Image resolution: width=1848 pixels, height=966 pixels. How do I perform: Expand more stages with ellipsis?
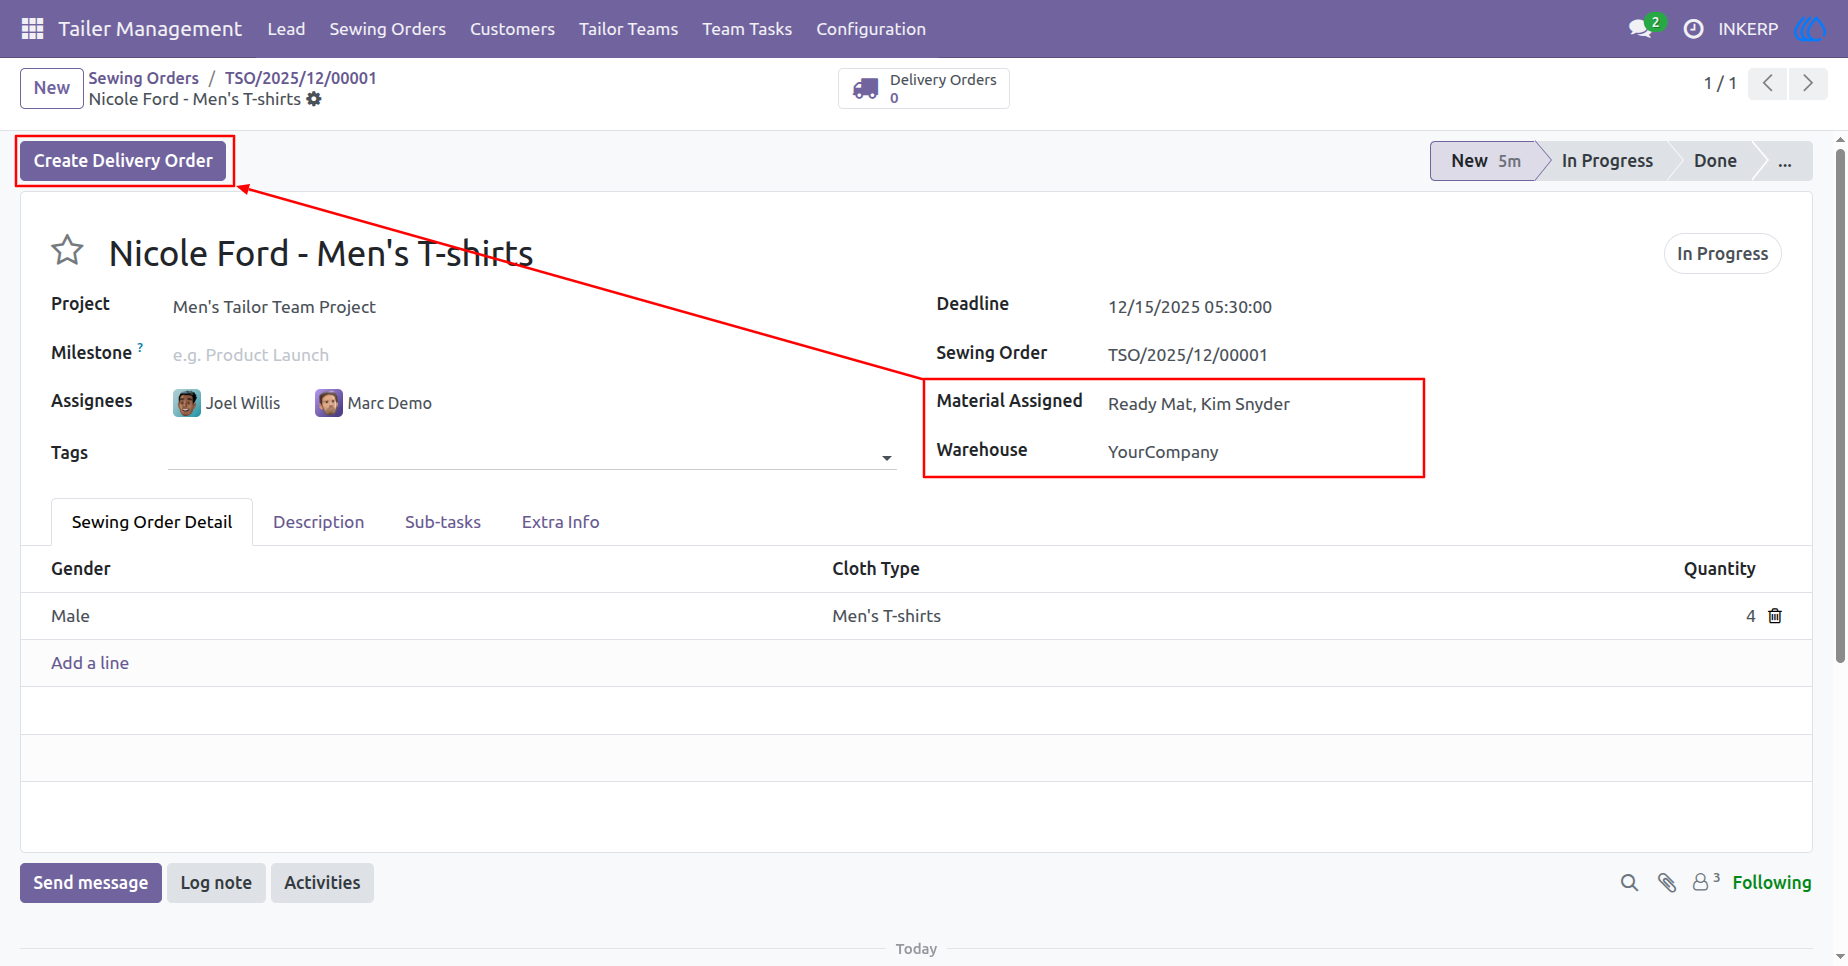click(x=1785, y=161)
